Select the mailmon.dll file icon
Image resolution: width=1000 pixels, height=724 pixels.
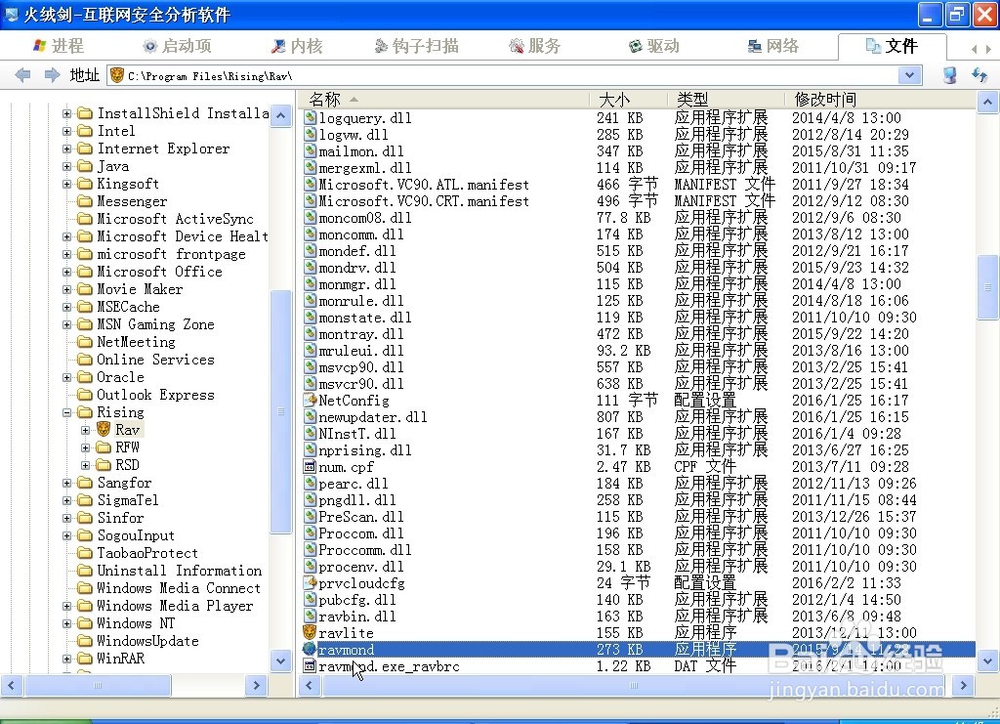(310, 151)
